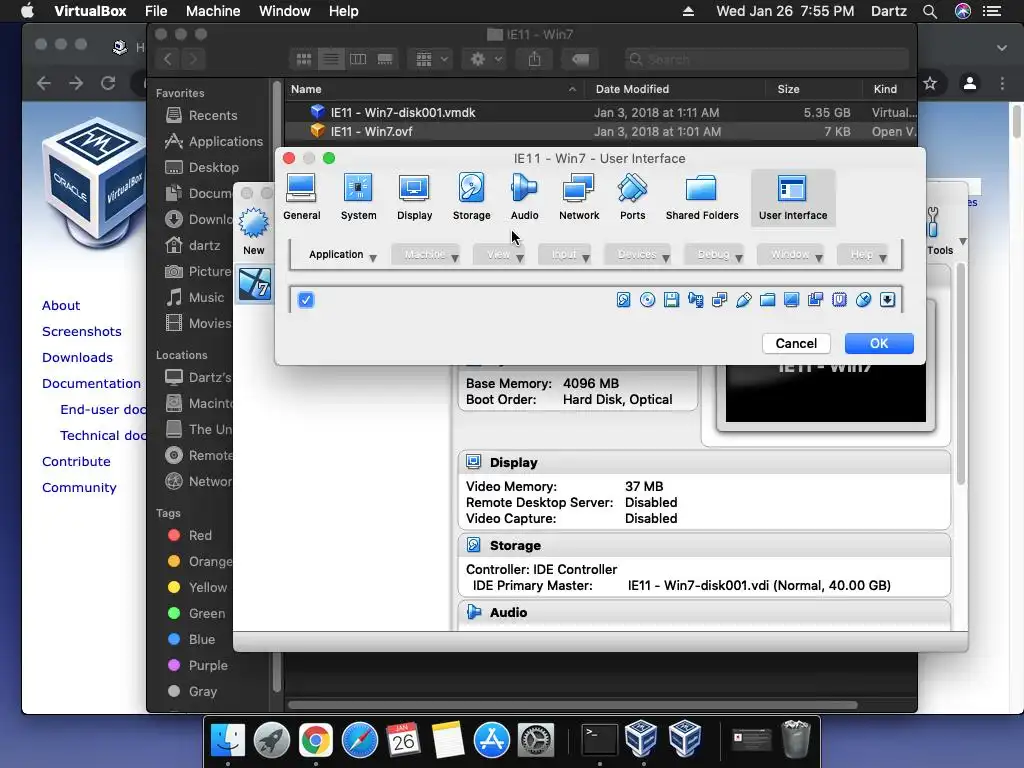Open the Shared Folders settings section
The height and width of the screenshot is (768, 1024).
tap(701, 197)
